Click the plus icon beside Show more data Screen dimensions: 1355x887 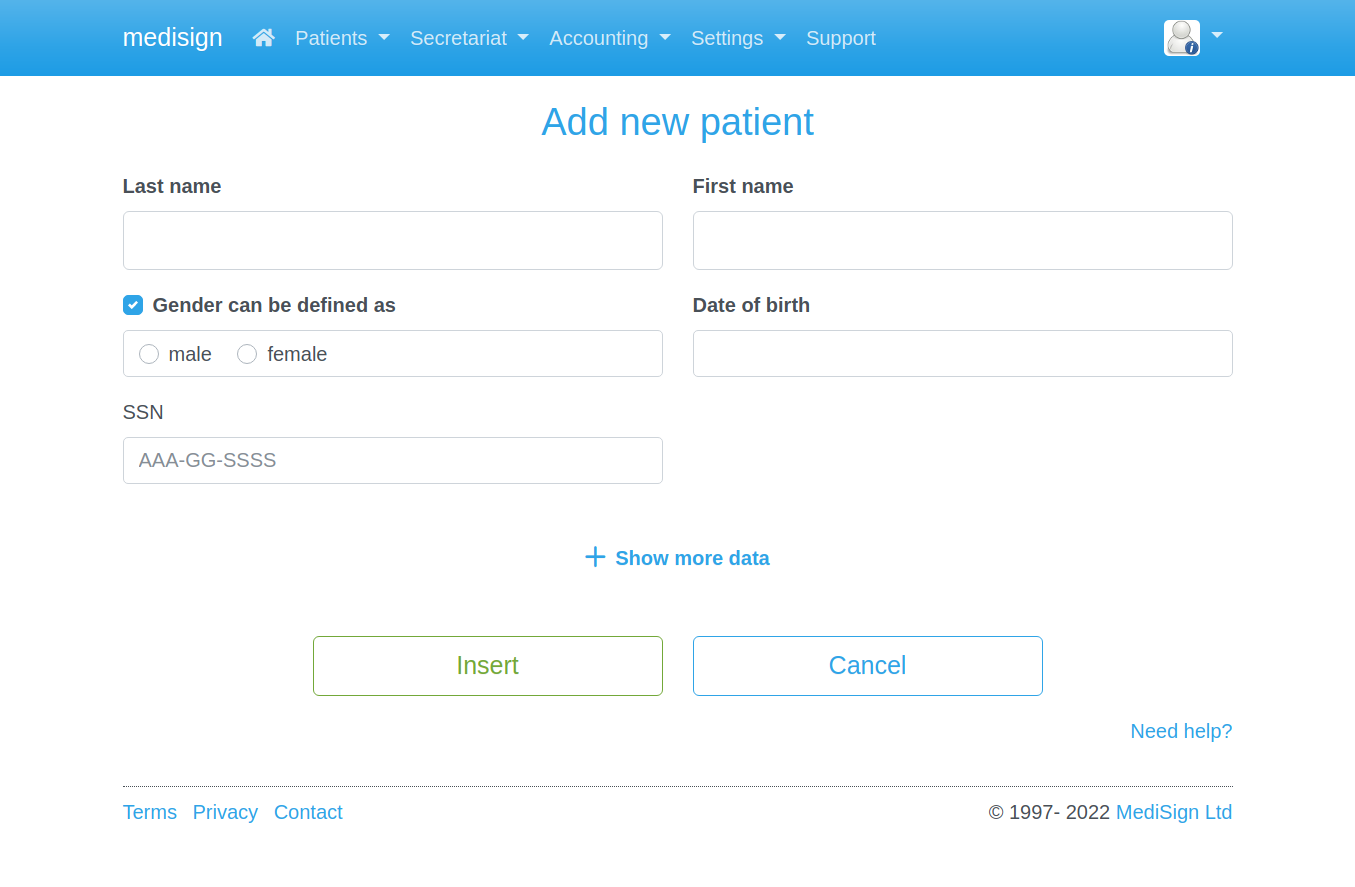click(595, 557)
